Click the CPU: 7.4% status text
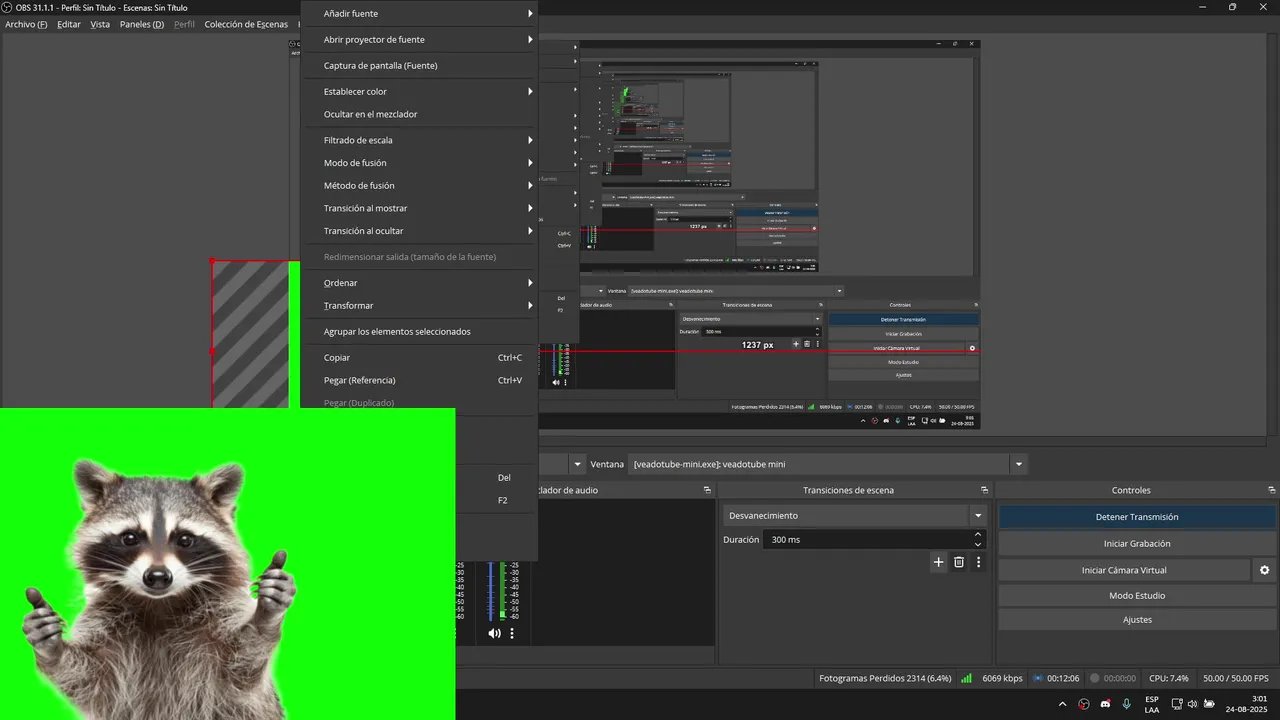 1169,678
